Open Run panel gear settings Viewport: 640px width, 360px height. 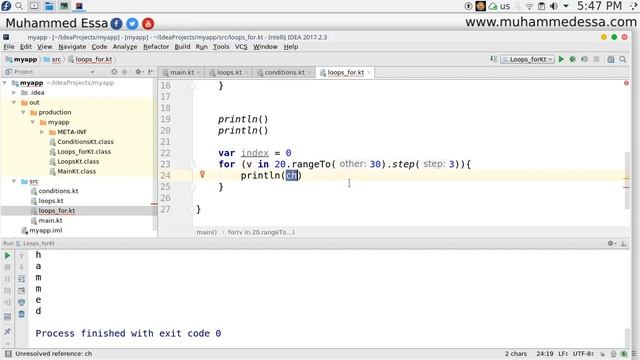[x=611, y=243]
